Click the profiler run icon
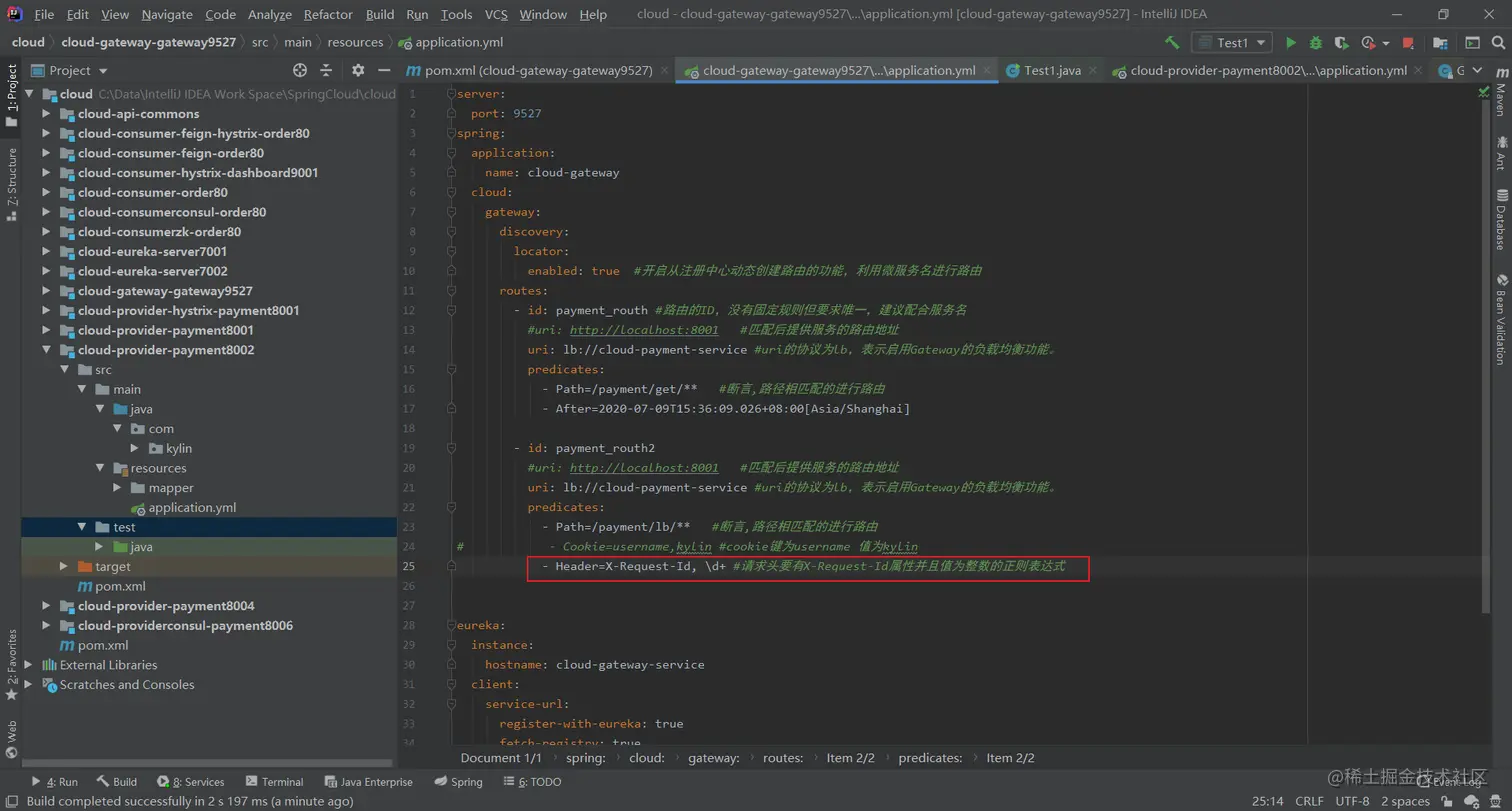The image size is (1512, 811). [1368, 43]
